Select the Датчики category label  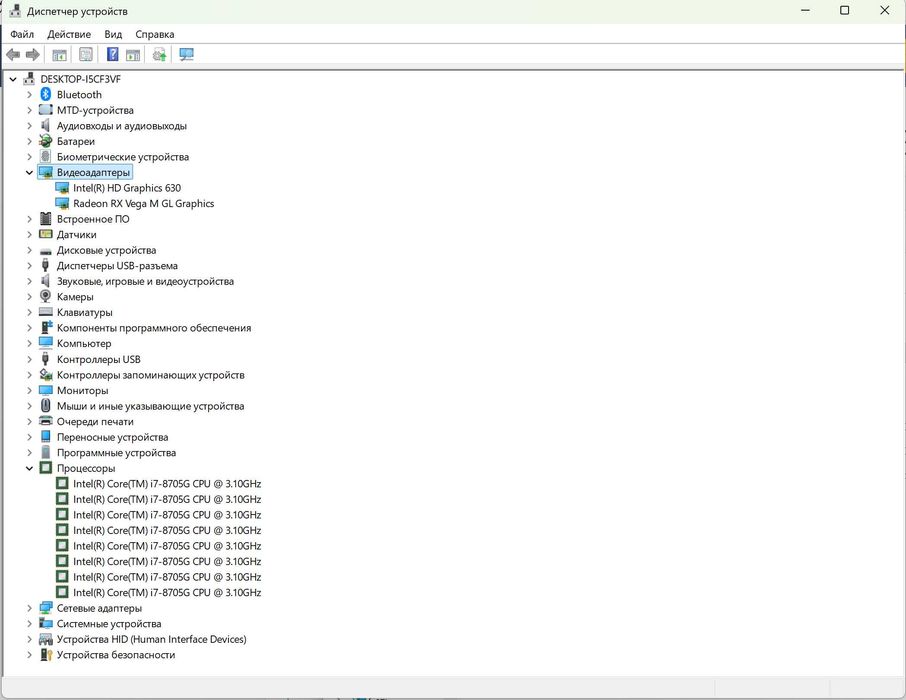tap(76, 235)
